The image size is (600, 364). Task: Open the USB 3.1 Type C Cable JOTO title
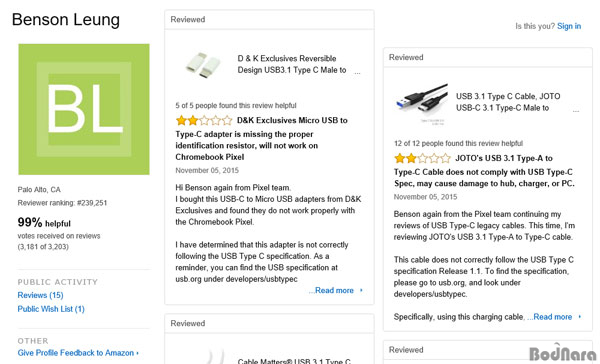pos(508,102)
